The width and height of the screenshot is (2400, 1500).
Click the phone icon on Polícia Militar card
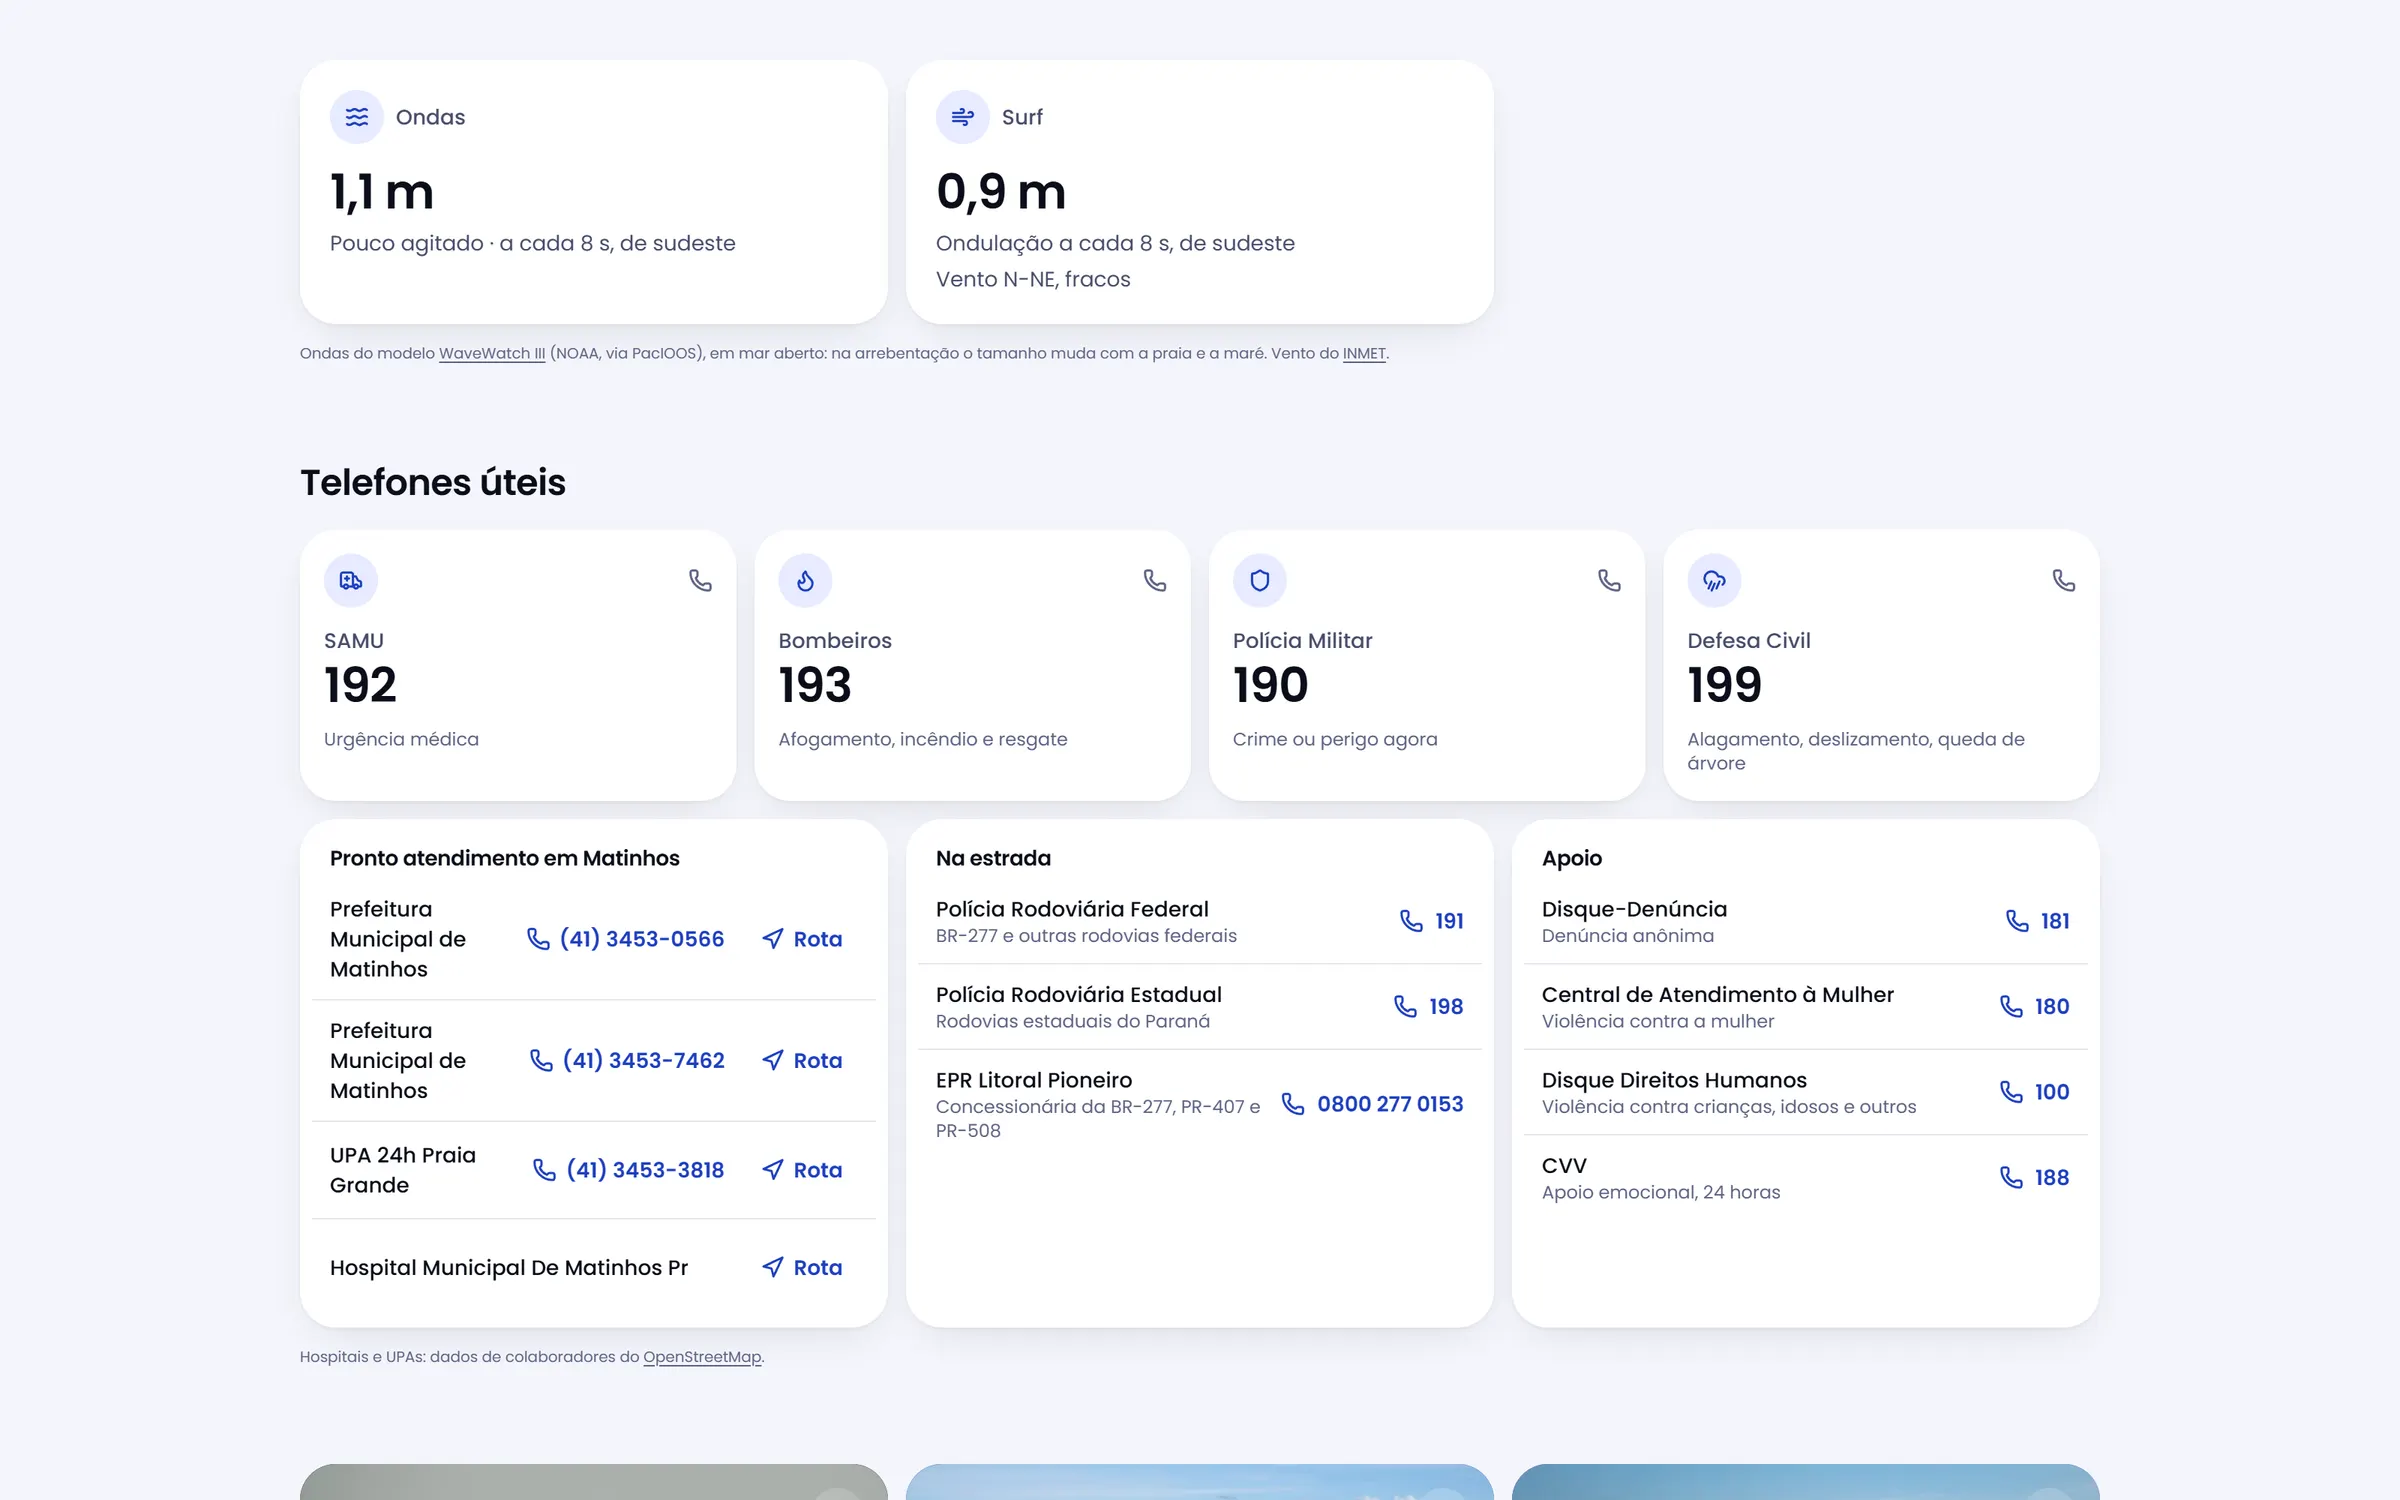pyautogui.click(x=1609, y=580)
